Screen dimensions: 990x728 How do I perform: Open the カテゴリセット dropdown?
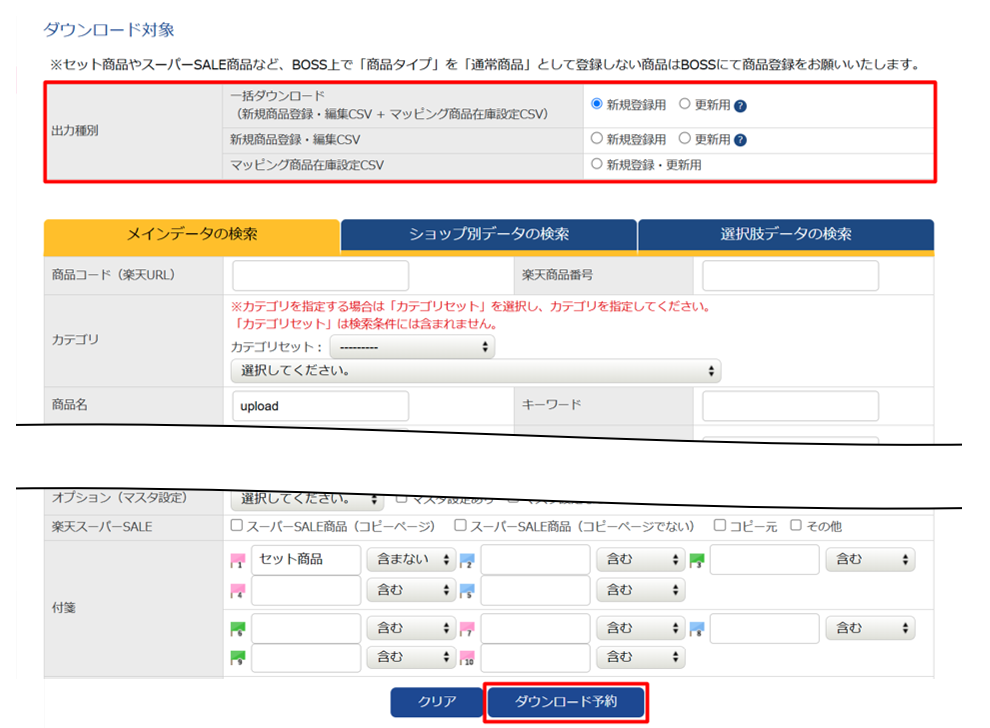tap(412, 347)
